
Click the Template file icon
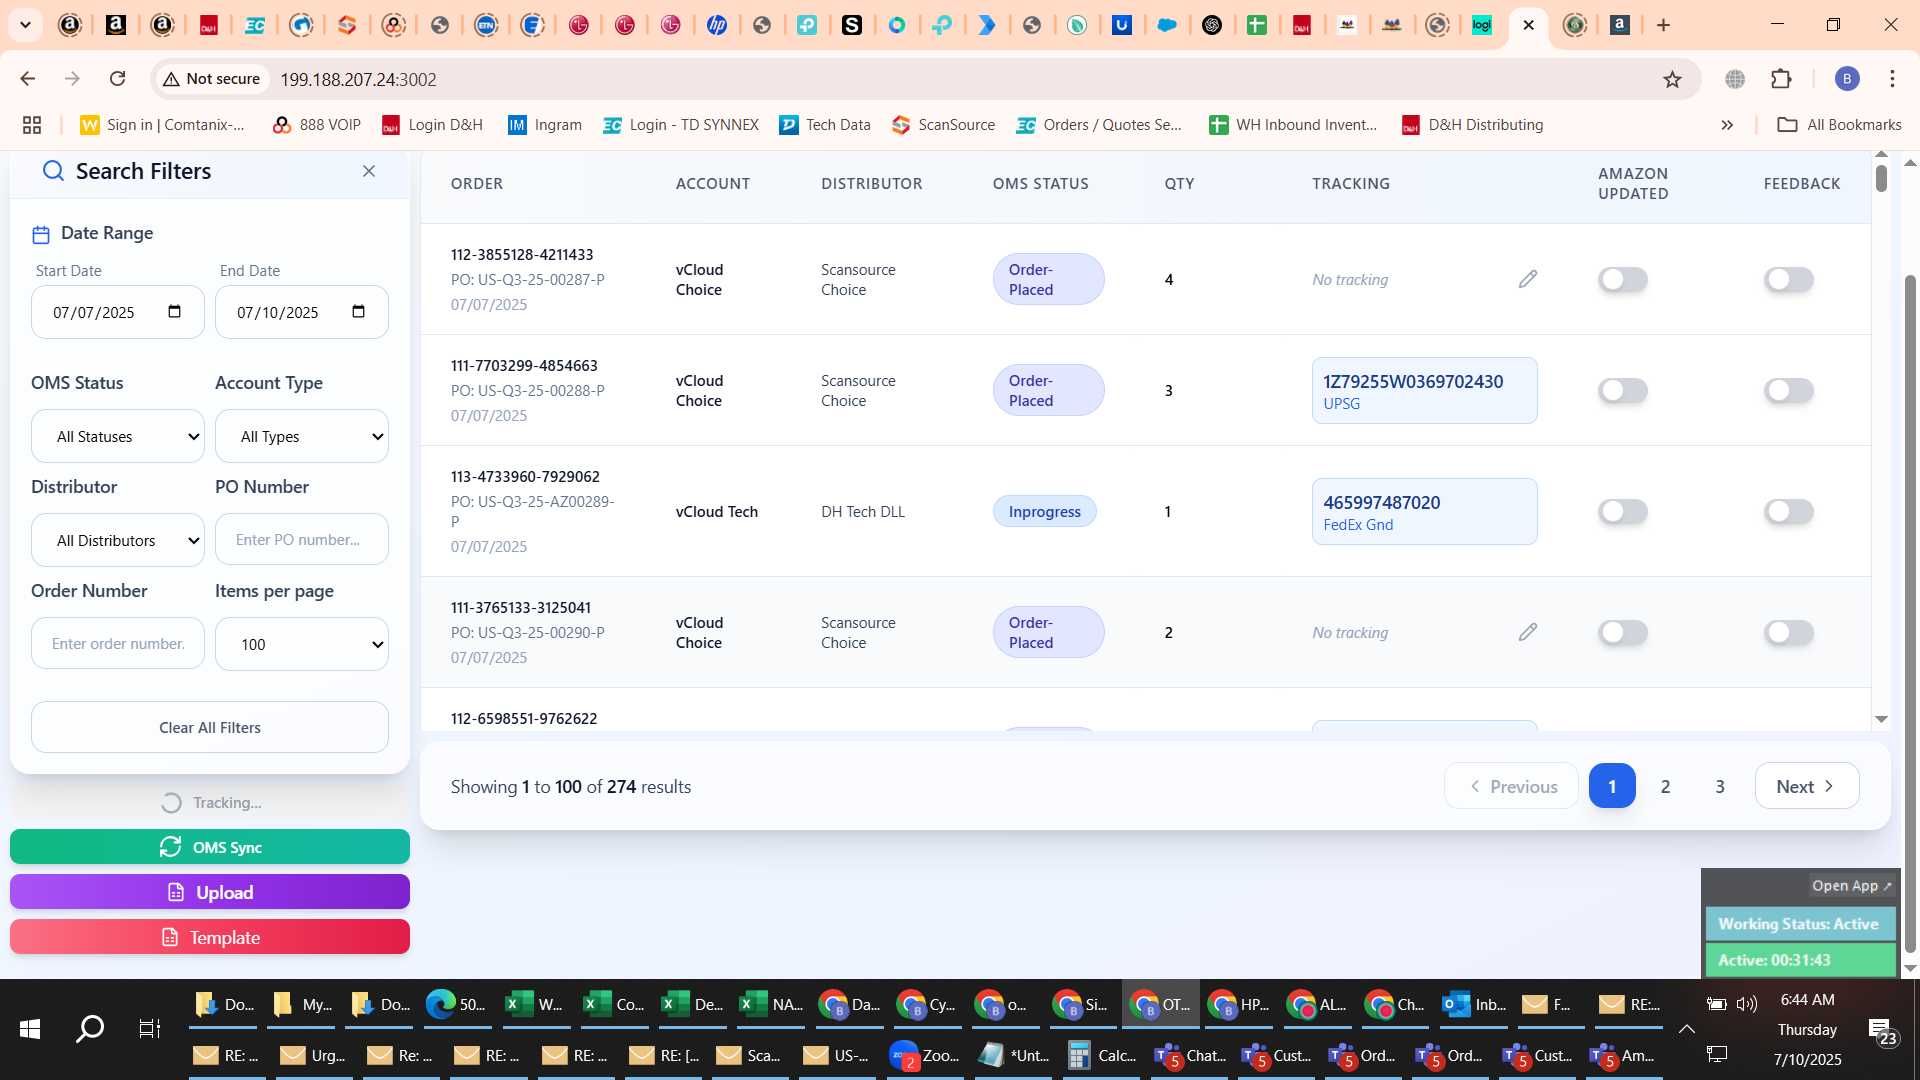[170, 938]
